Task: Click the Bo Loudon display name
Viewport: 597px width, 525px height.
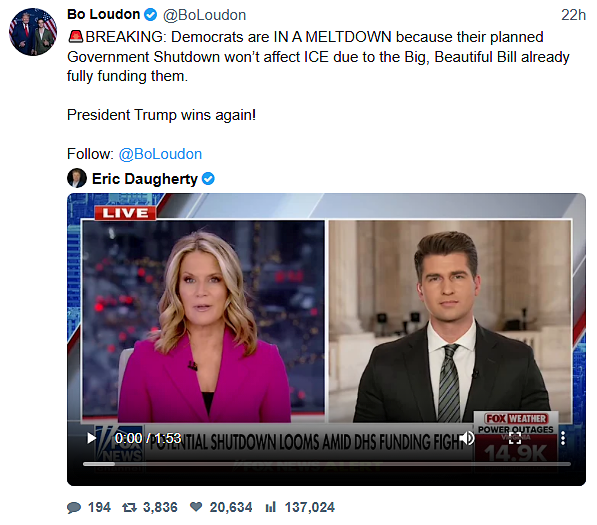Action: (104, 14)
